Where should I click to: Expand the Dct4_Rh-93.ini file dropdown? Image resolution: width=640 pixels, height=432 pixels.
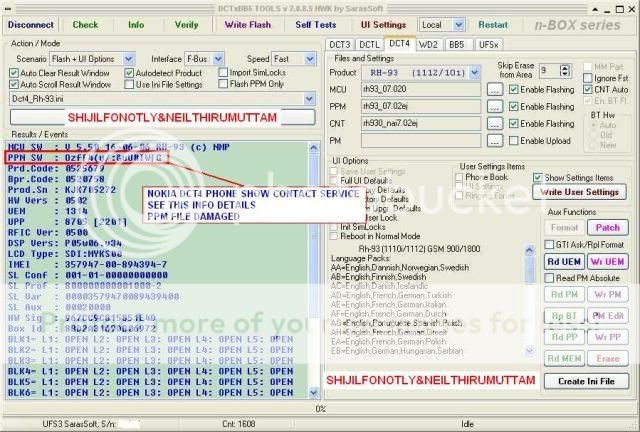[x=309, y=98]
